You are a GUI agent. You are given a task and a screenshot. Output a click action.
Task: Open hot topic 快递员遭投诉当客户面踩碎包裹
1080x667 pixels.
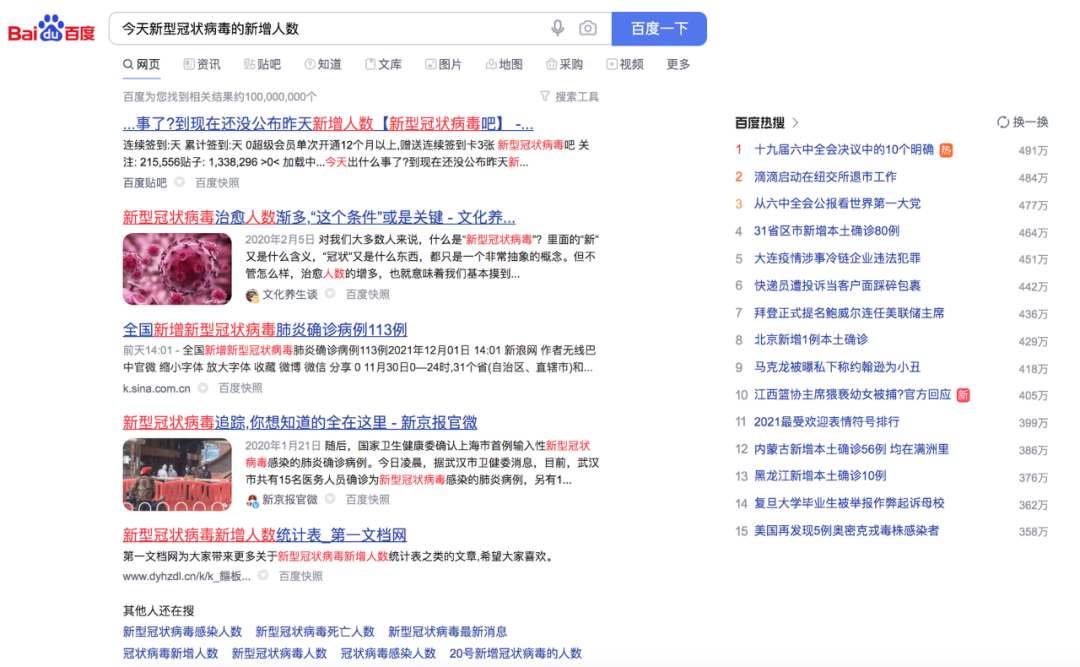pyautogui.click(x=837, y=286)
